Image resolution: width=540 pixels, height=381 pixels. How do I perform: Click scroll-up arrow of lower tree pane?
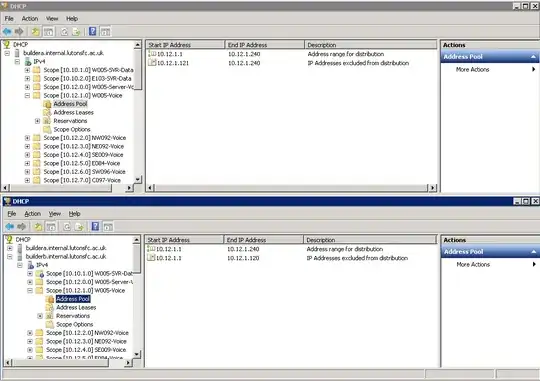137,239
